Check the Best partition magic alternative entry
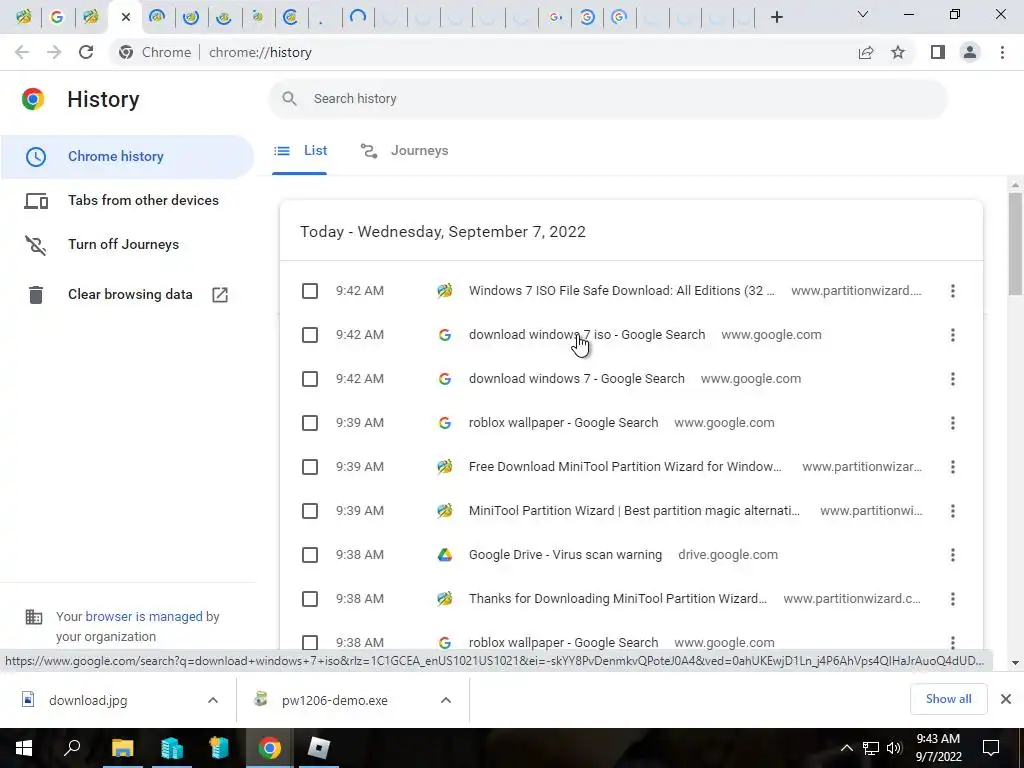This screenshot has height=768, width=1024. [x=310, y=511]
